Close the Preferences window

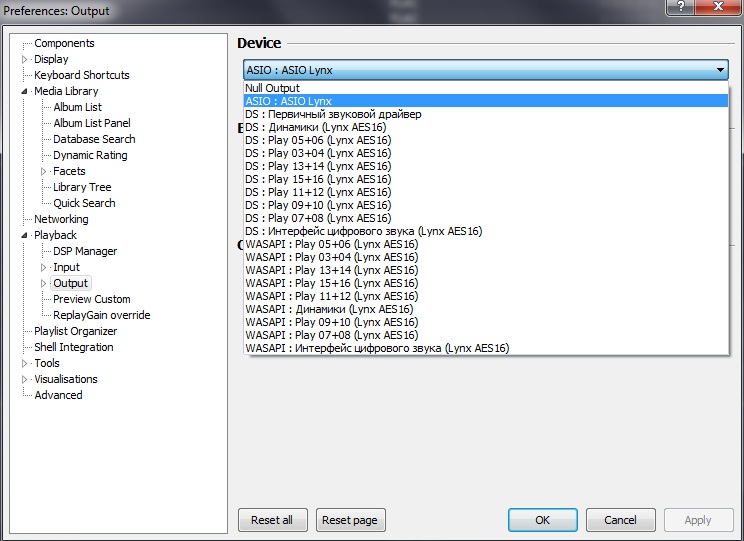coord(718,7)
